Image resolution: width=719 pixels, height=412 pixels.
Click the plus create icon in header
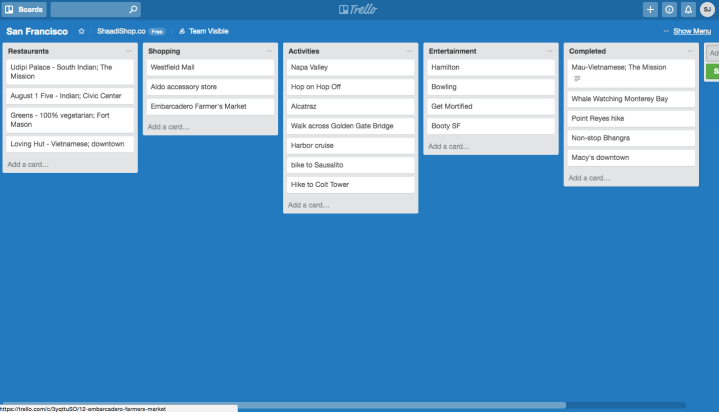tap(650, 10)
